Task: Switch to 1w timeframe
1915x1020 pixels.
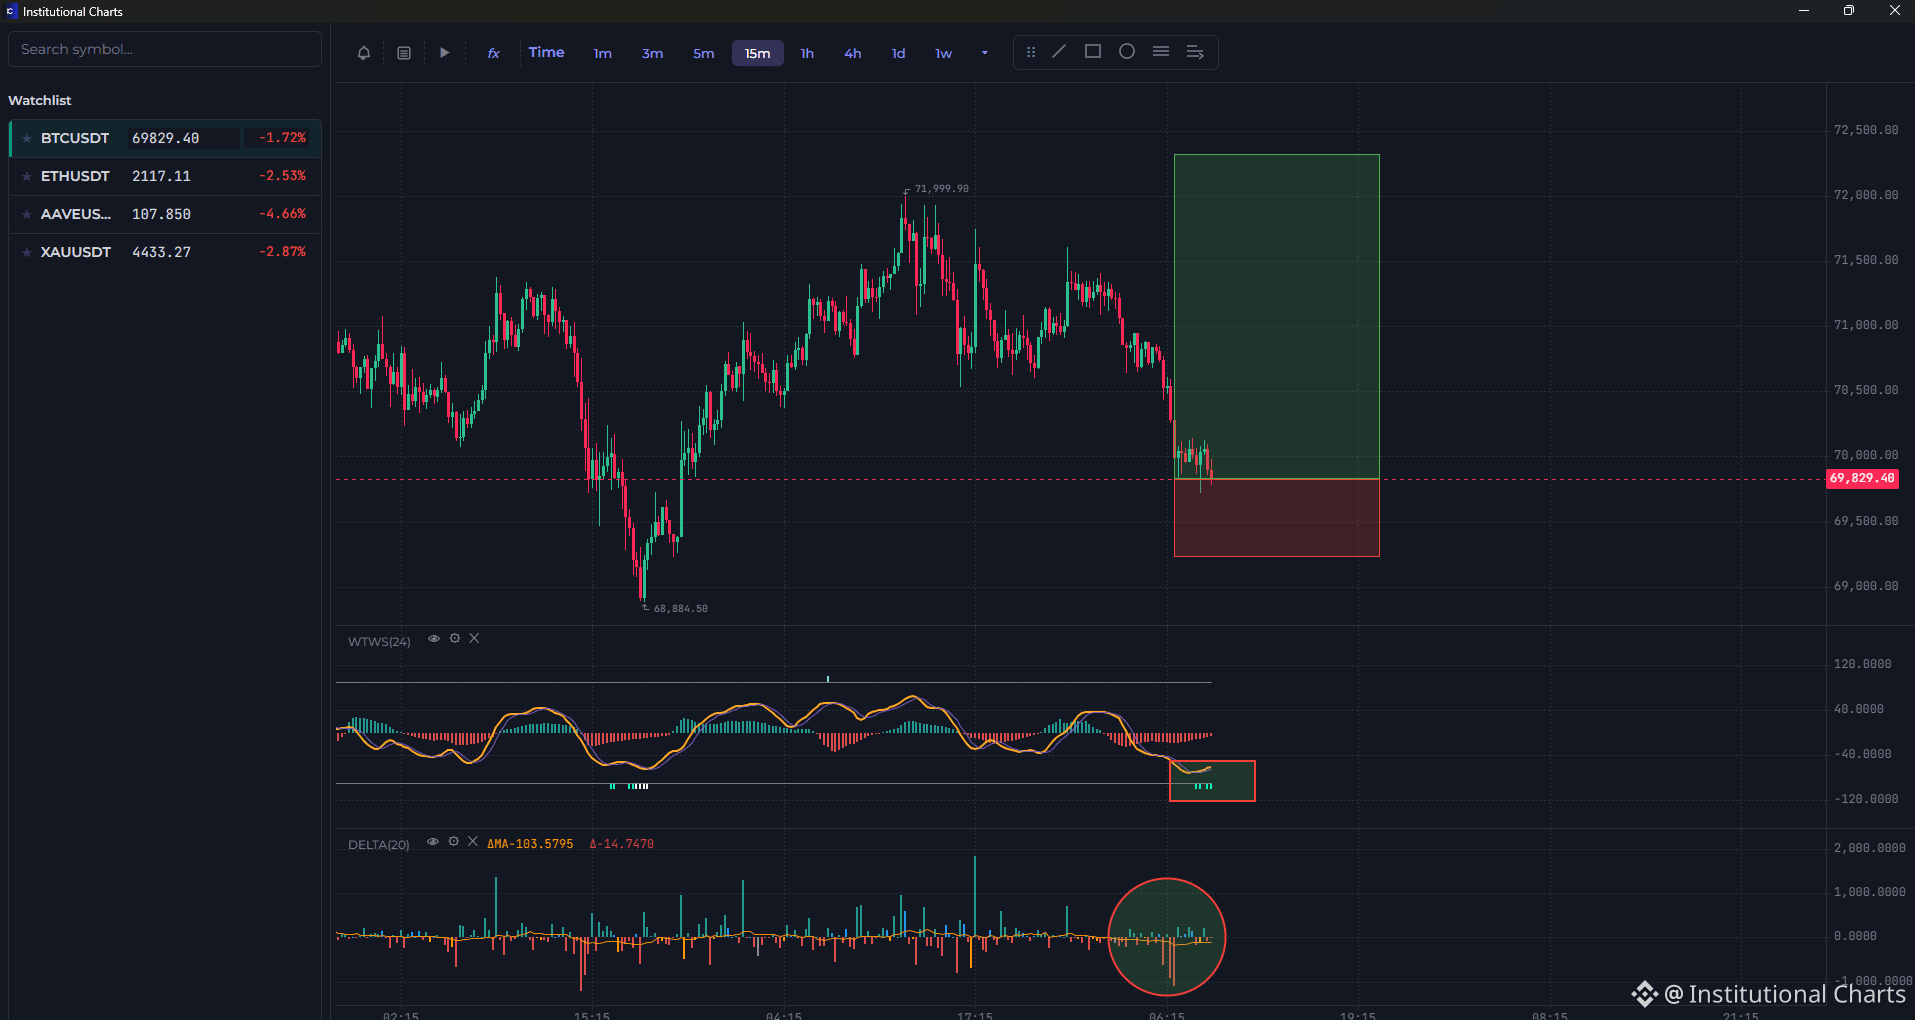Action: coord(943,53)
